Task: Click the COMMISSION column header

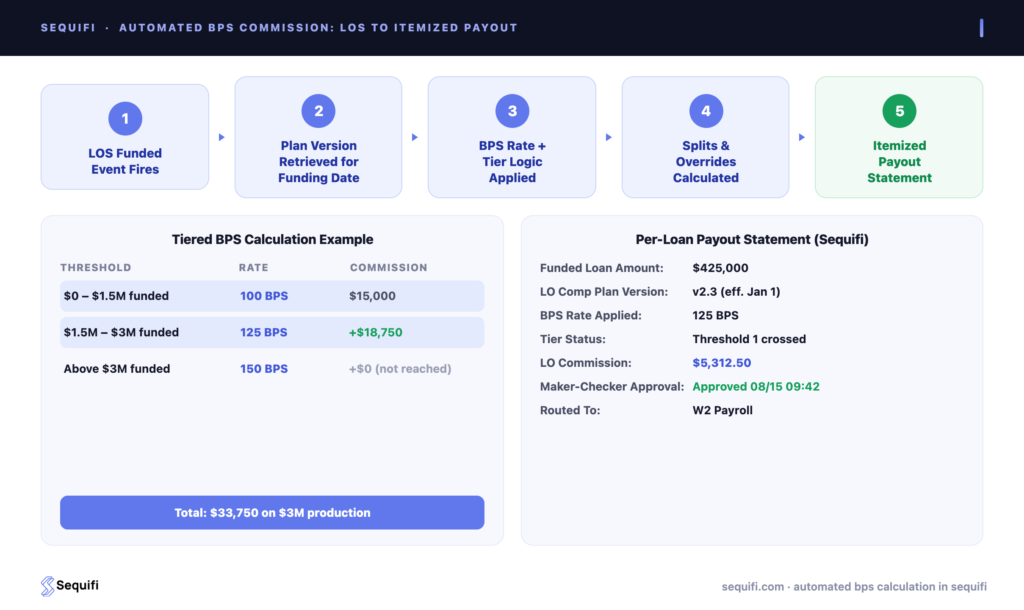Action: [x=389, y=267]
